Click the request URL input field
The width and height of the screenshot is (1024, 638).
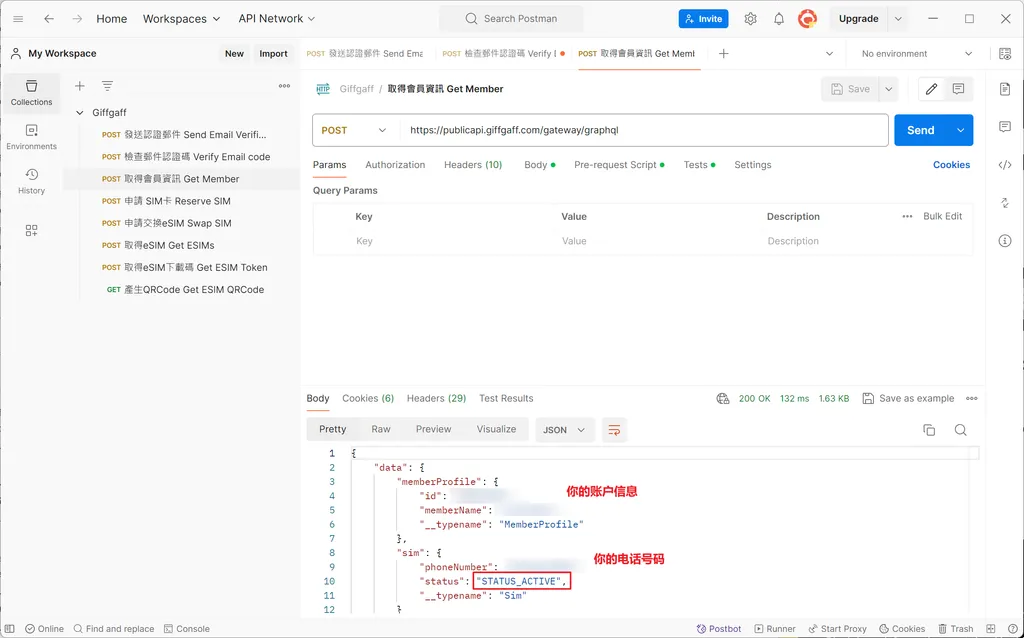[x=640, y=130]
